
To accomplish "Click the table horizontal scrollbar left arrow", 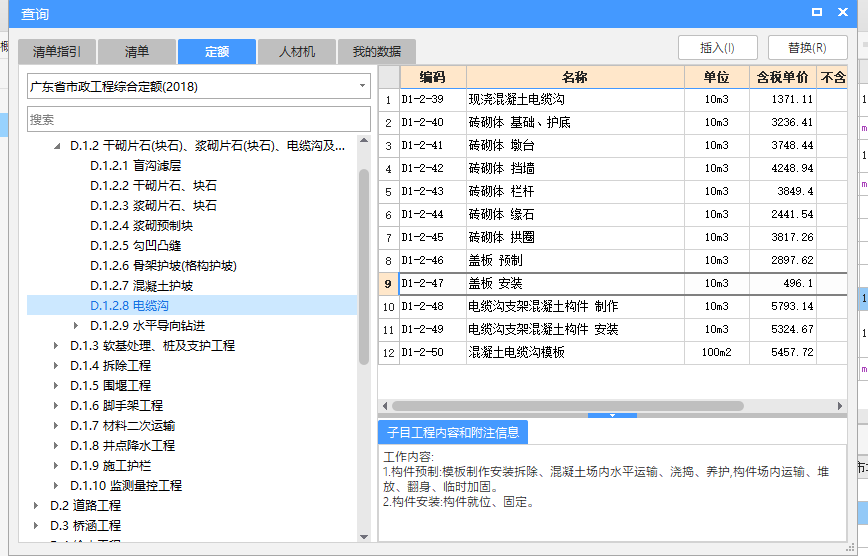I will coord(385,406).
